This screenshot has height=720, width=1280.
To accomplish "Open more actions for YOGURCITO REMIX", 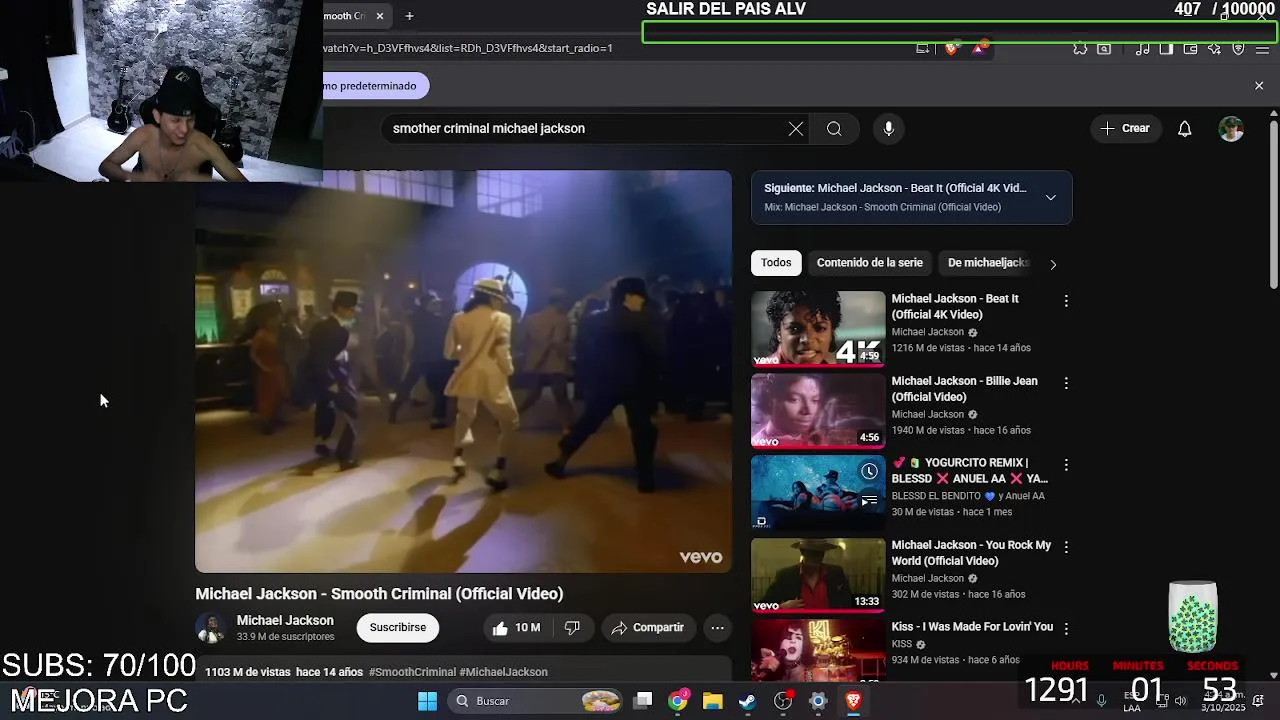I will point(1066,465).
